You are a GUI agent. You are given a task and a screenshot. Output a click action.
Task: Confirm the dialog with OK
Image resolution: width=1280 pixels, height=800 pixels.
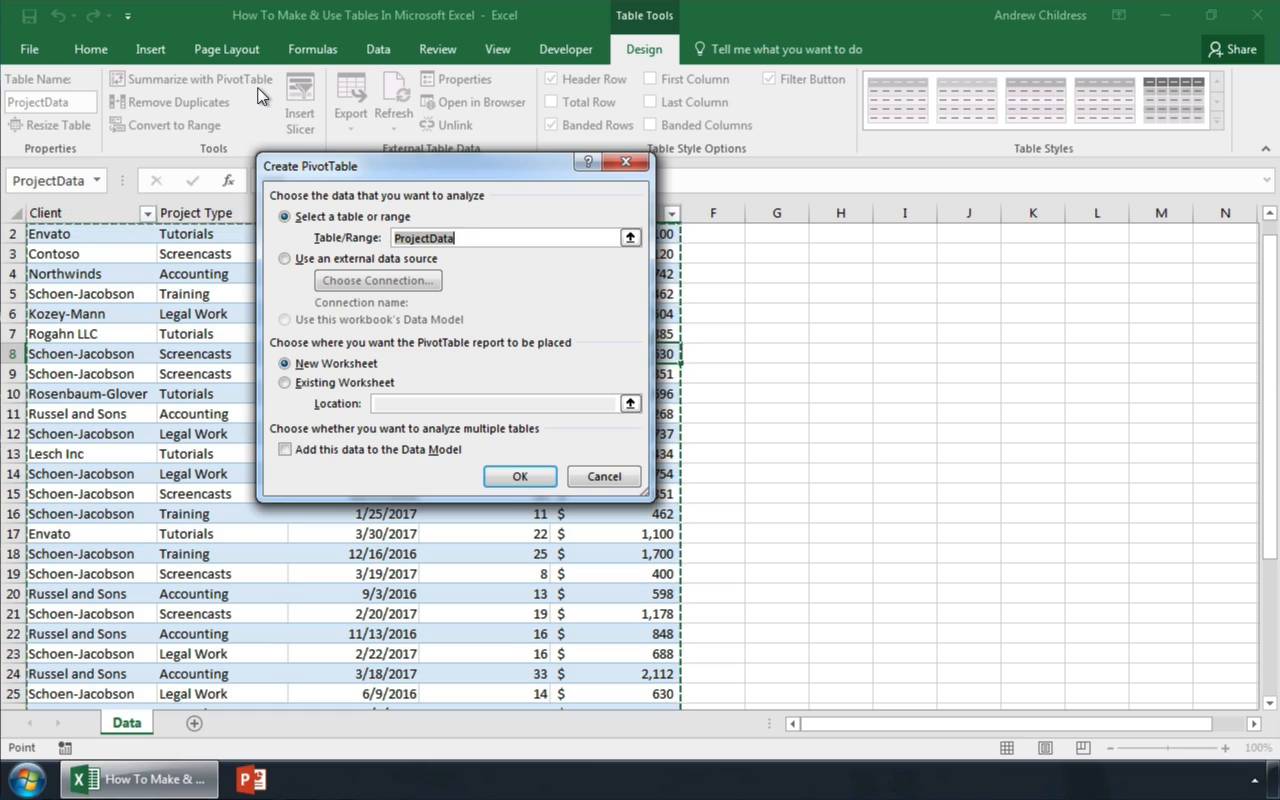click(520, 477)
